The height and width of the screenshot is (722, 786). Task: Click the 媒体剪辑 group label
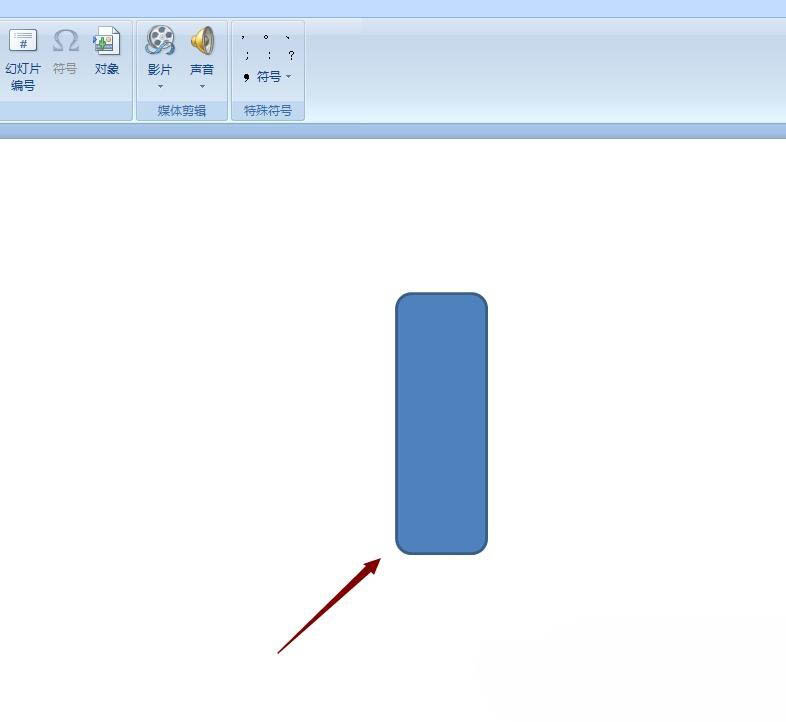[181, 111]
